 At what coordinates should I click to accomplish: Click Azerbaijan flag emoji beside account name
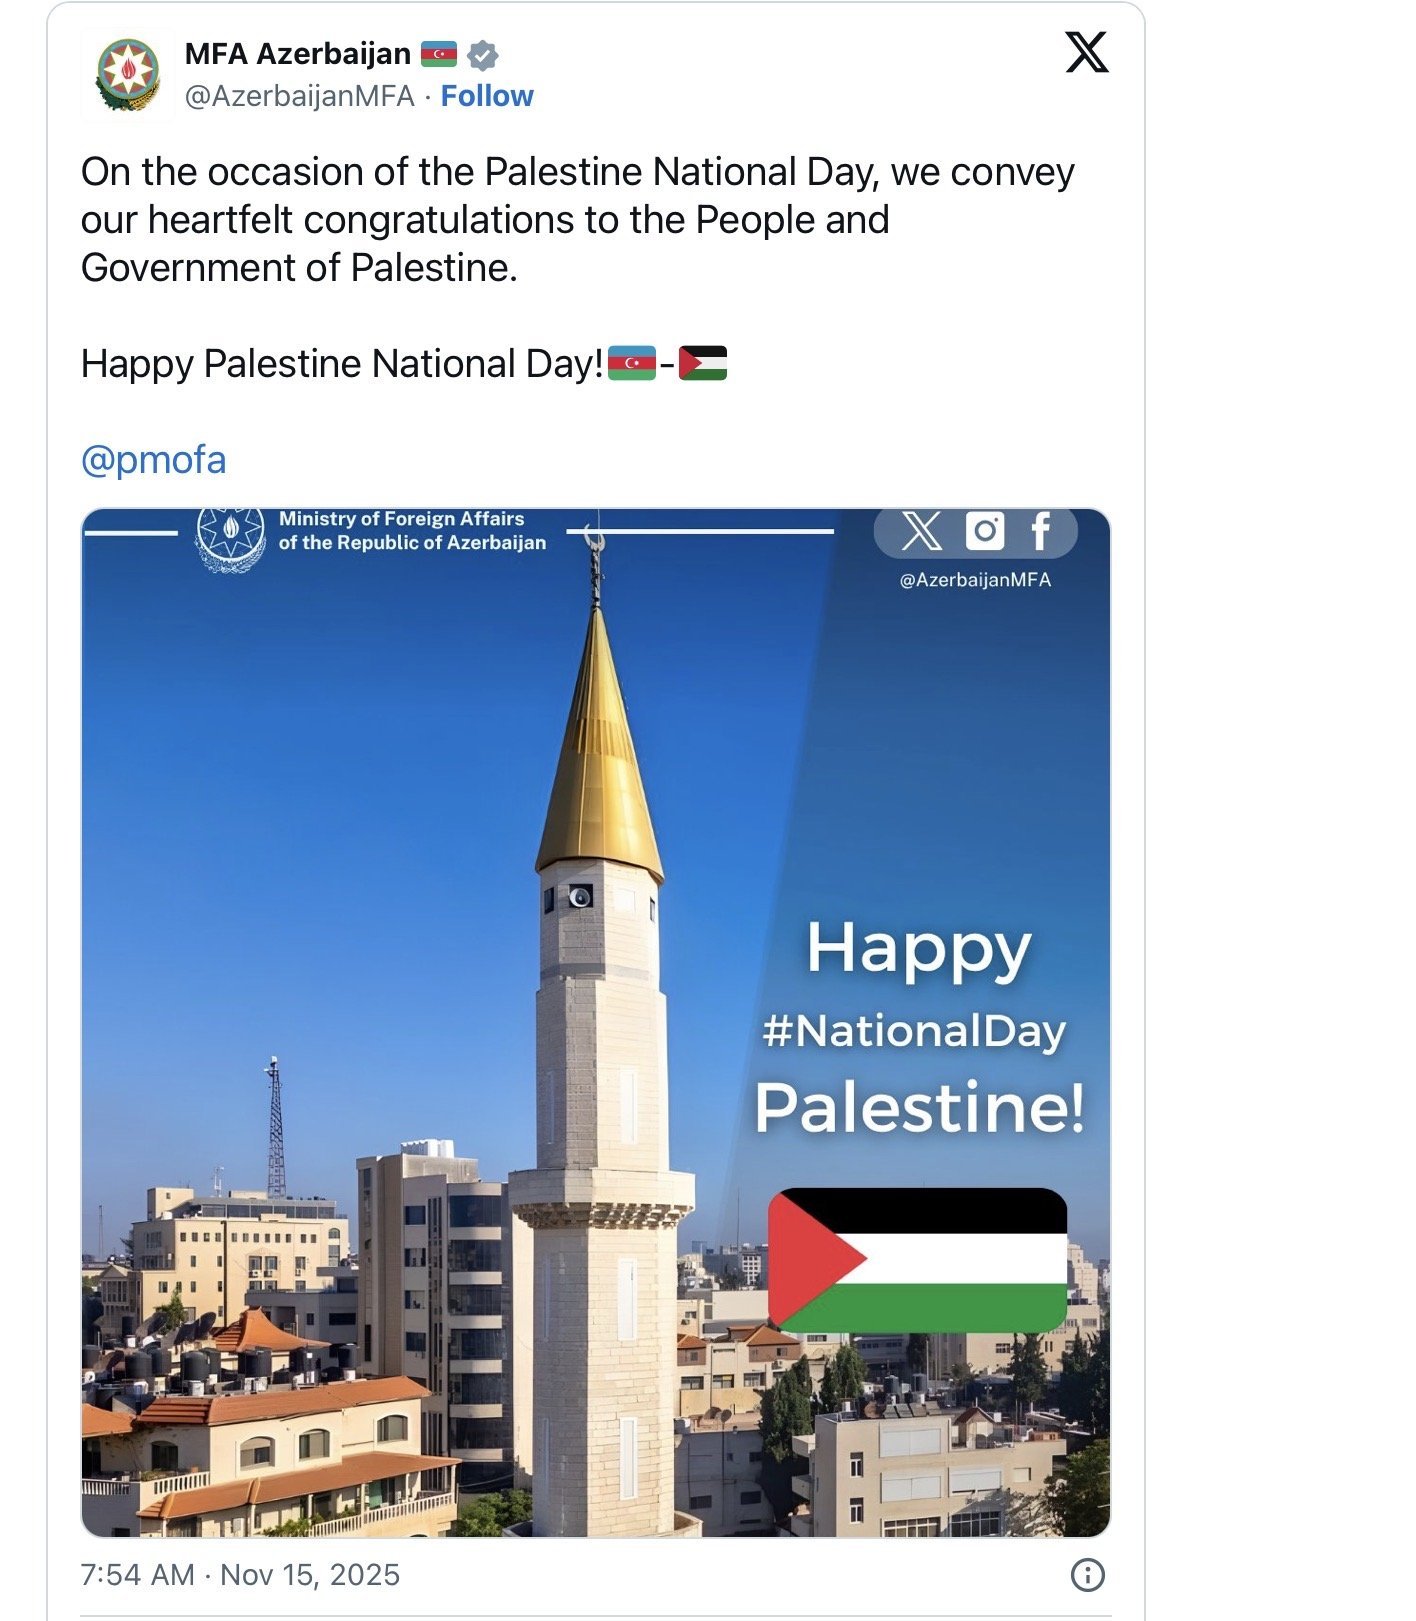[x=439, y=54]
